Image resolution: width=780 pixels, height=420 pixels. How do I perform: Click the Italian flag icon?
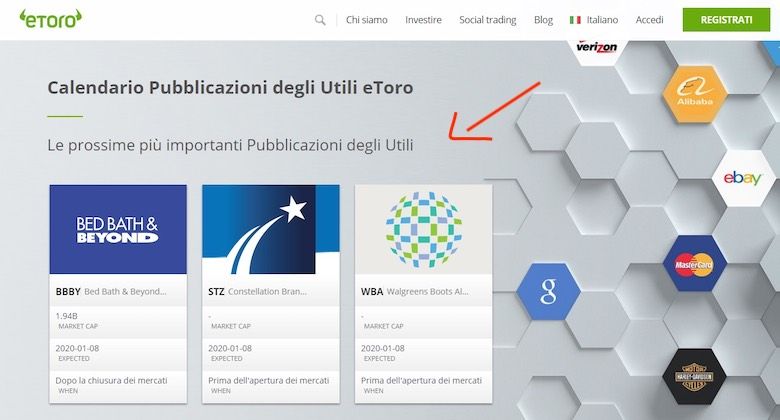(575, 20)
